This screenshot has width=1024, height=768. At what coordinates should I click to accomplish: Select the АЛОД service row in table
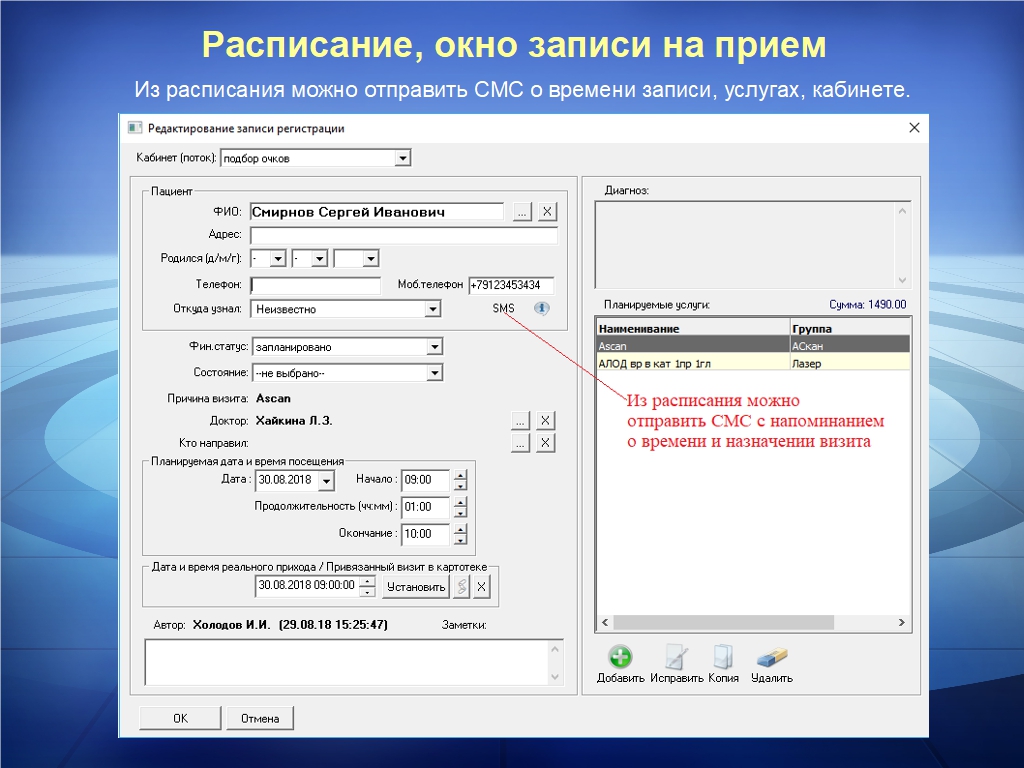coord(692,364)
